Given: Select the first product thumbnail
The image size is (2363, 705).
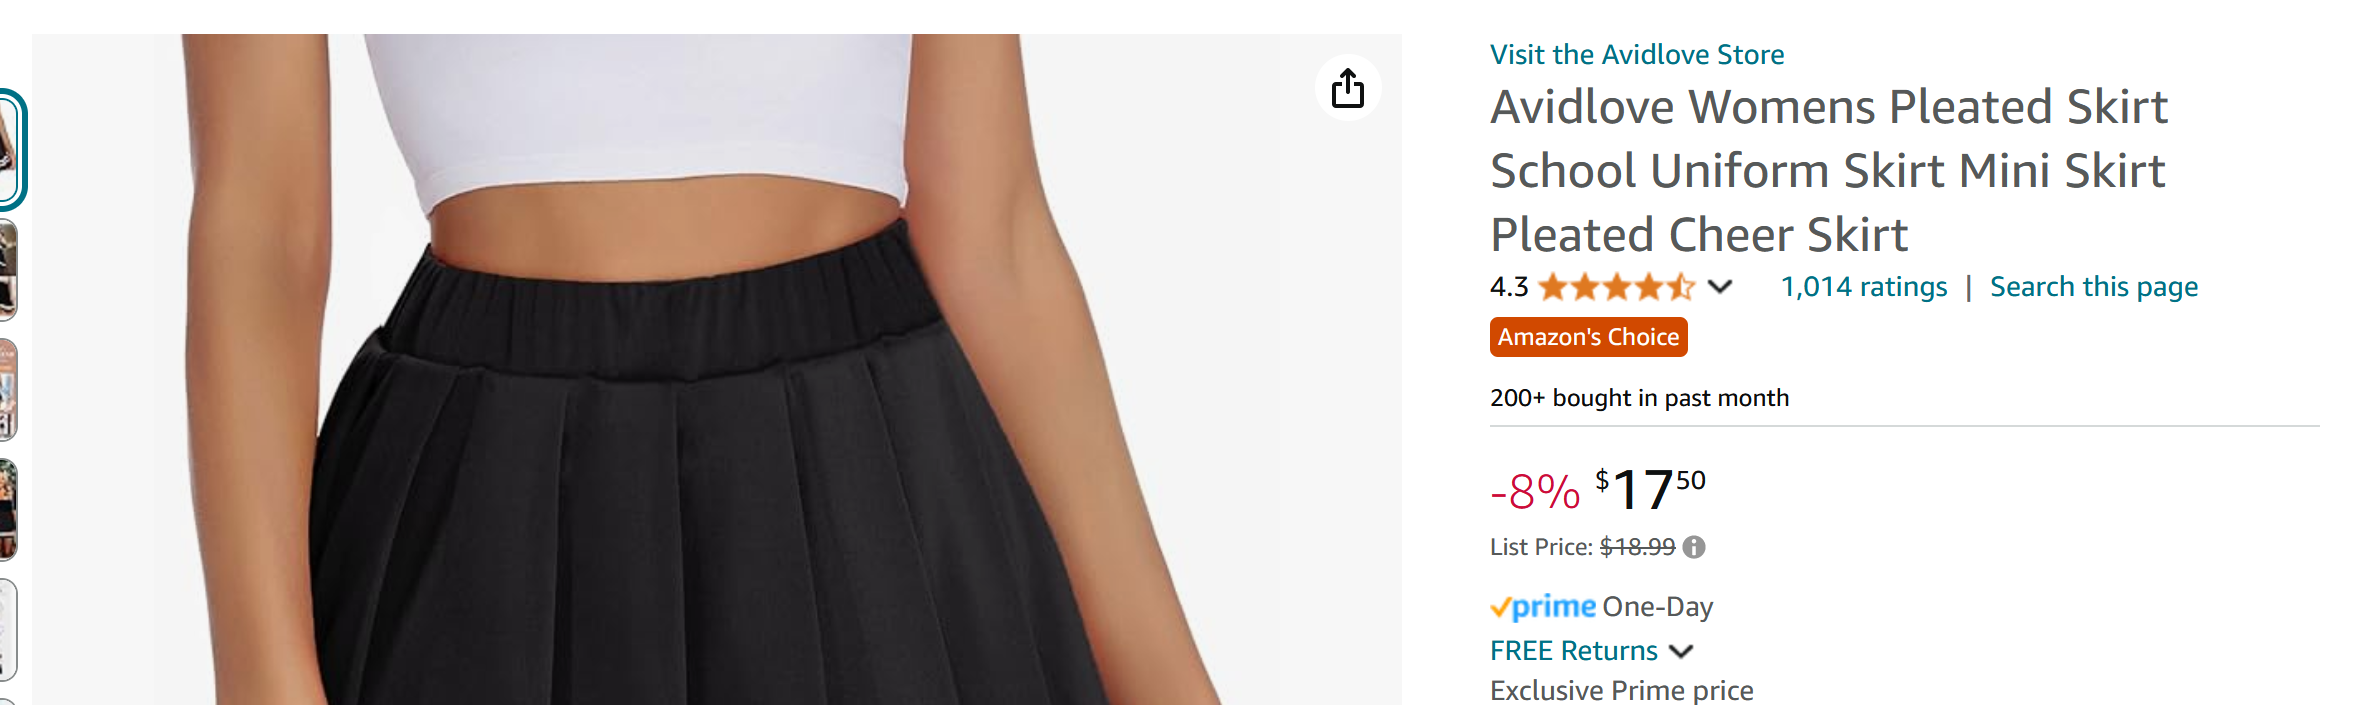Looking at the screenshot, I should tap(9, 150).
